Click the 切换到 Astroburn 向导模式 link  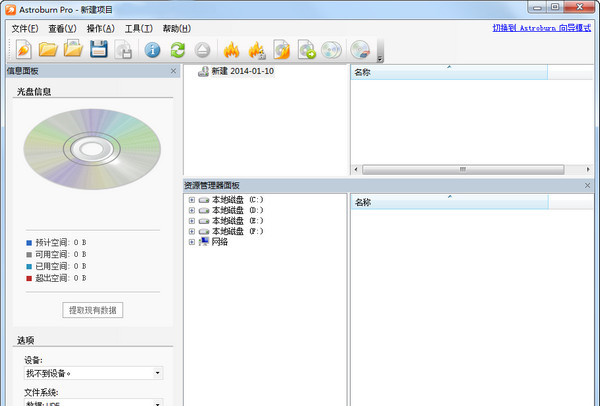(x=541, y=28)
